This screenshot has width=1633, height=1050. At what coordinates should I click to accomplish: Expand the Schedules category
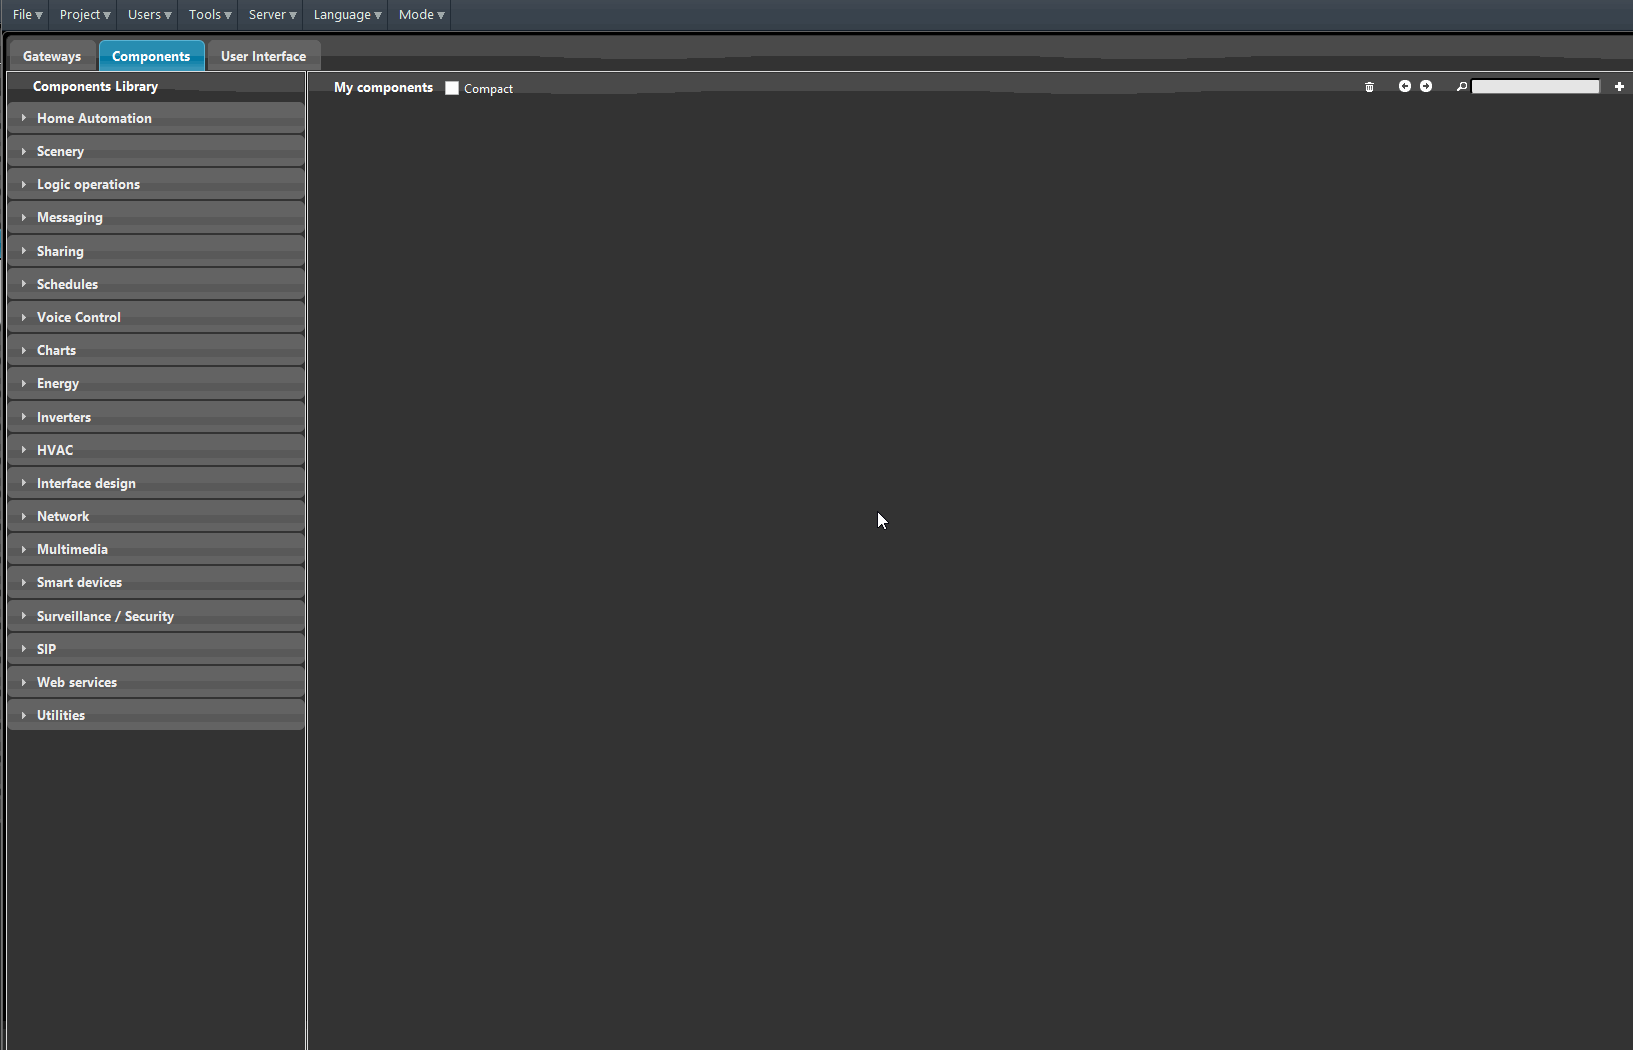(156, 284)
